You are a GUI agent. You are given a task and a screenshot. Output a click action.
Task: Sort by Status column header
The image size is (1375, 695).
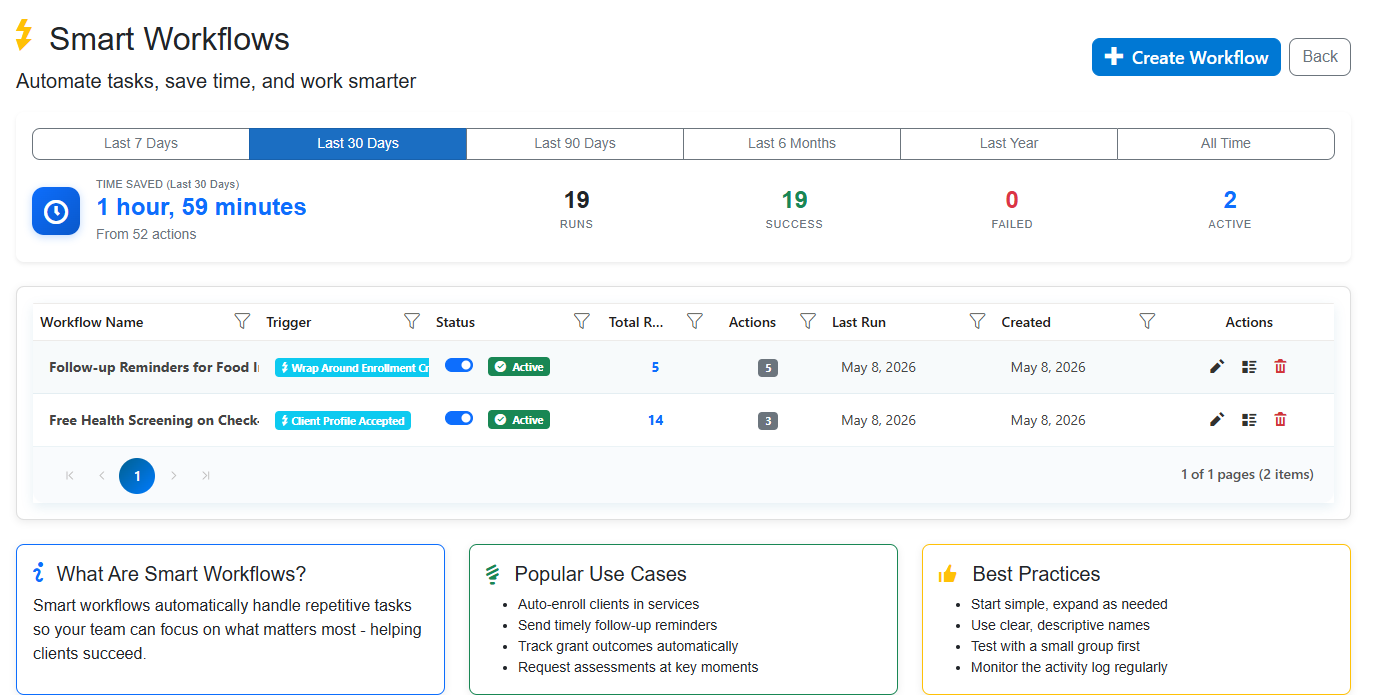click(x=455, y=322)
